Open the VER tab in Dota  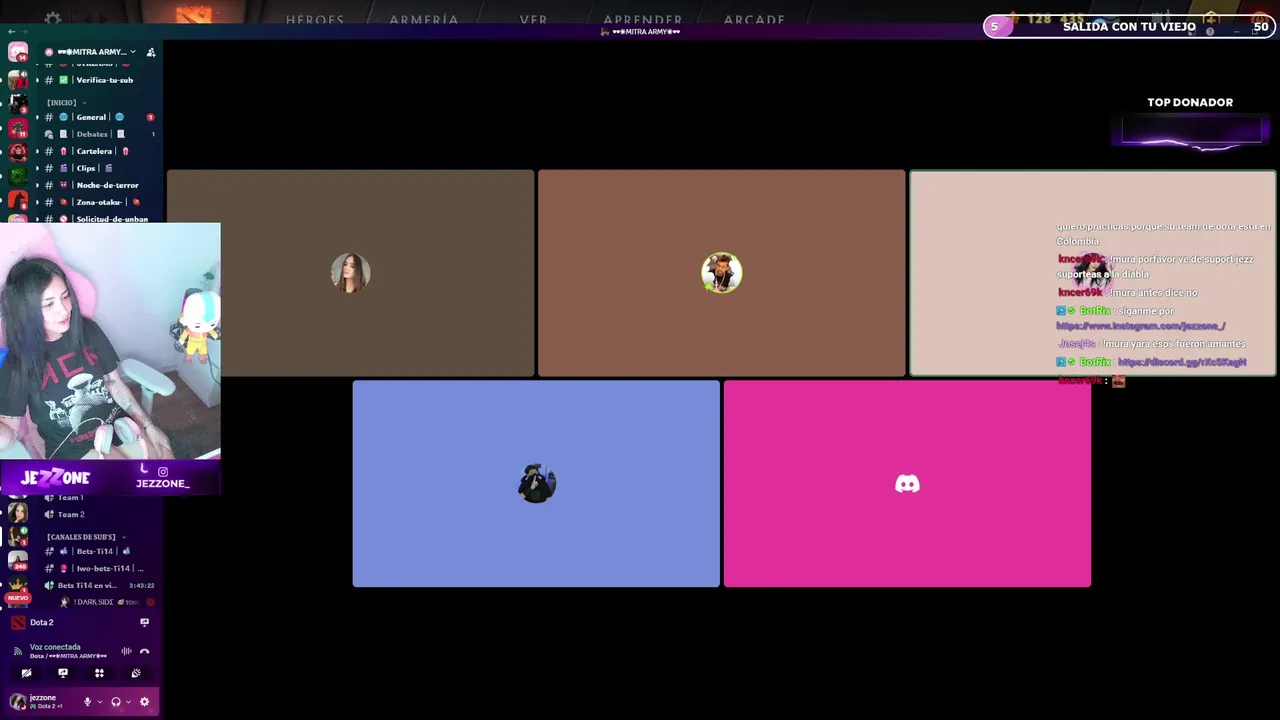coord(533,19)
